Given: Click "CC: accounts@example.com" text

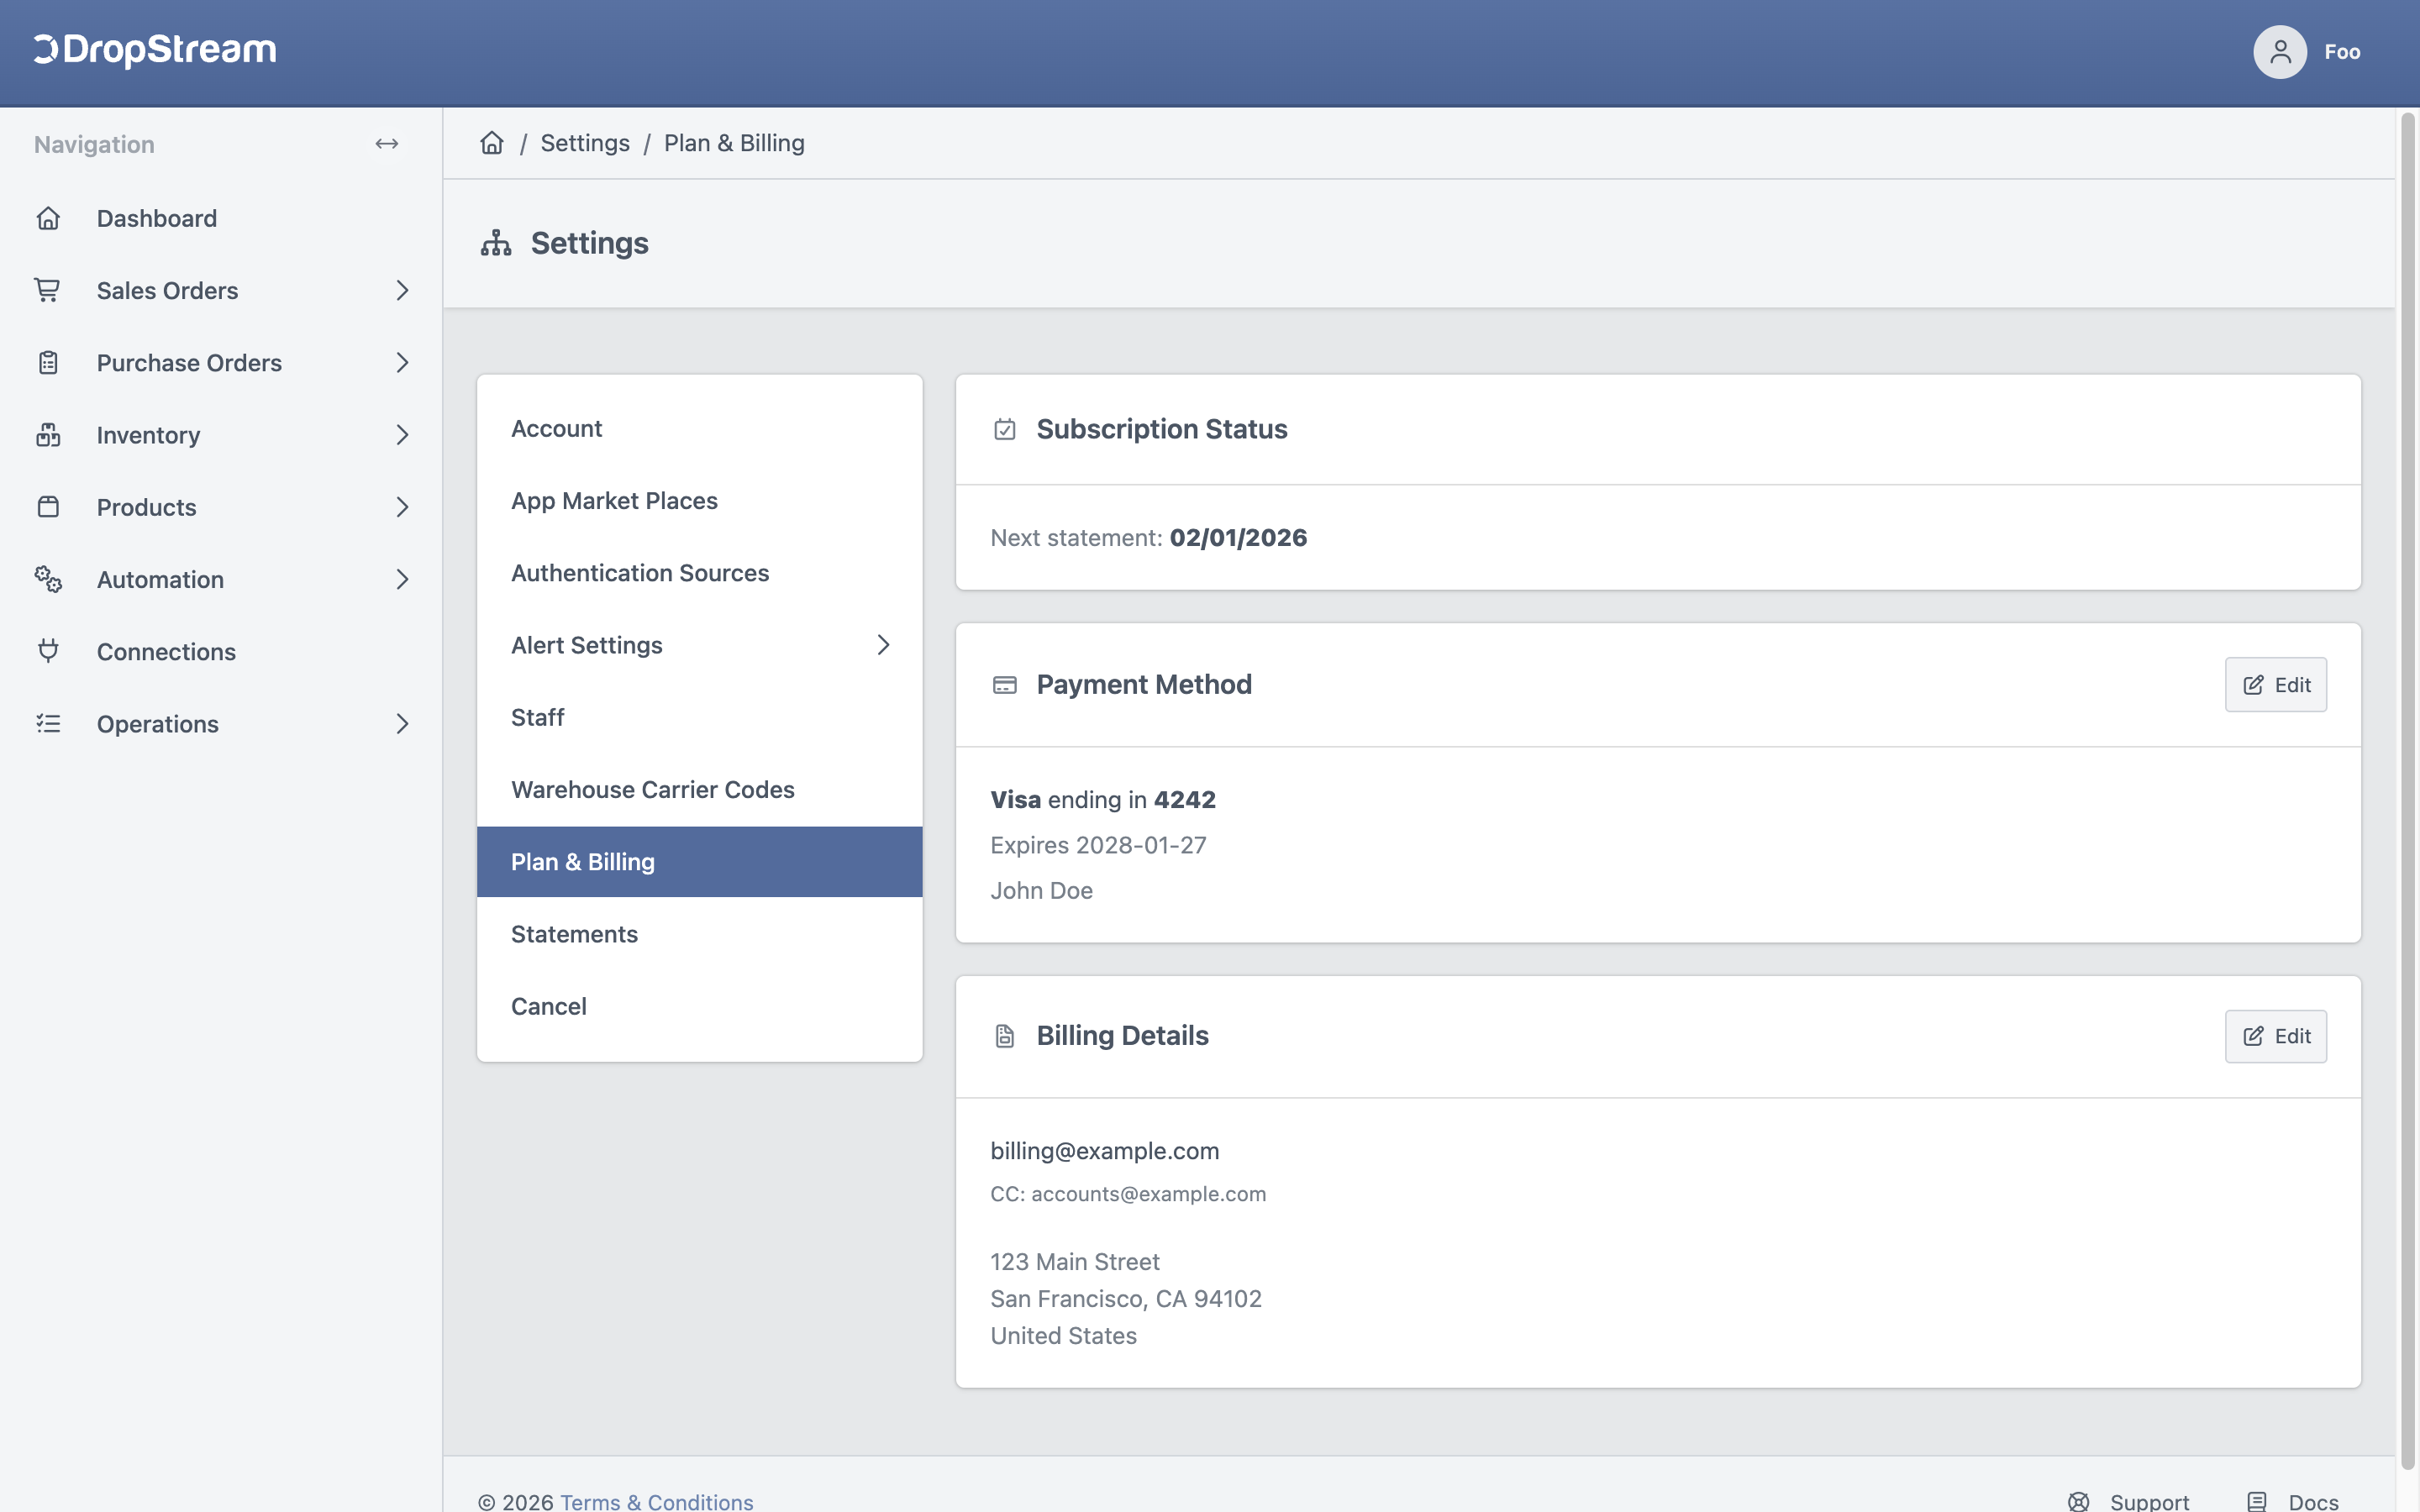Looking at the screenshot, I should click(1128, 1194).
